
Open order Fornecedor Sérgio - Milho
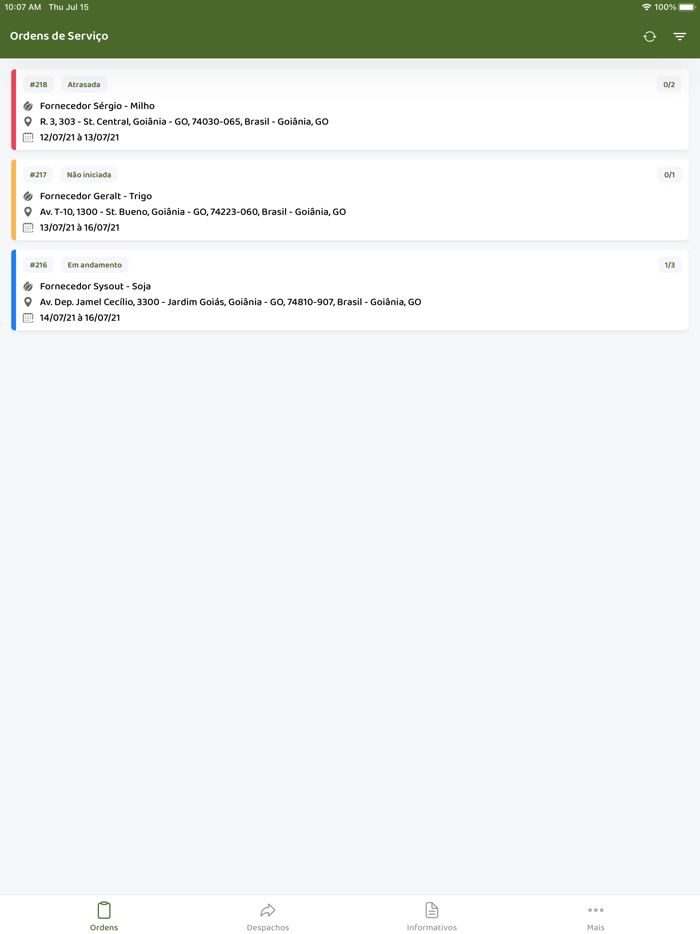click(x=97, y=106)
